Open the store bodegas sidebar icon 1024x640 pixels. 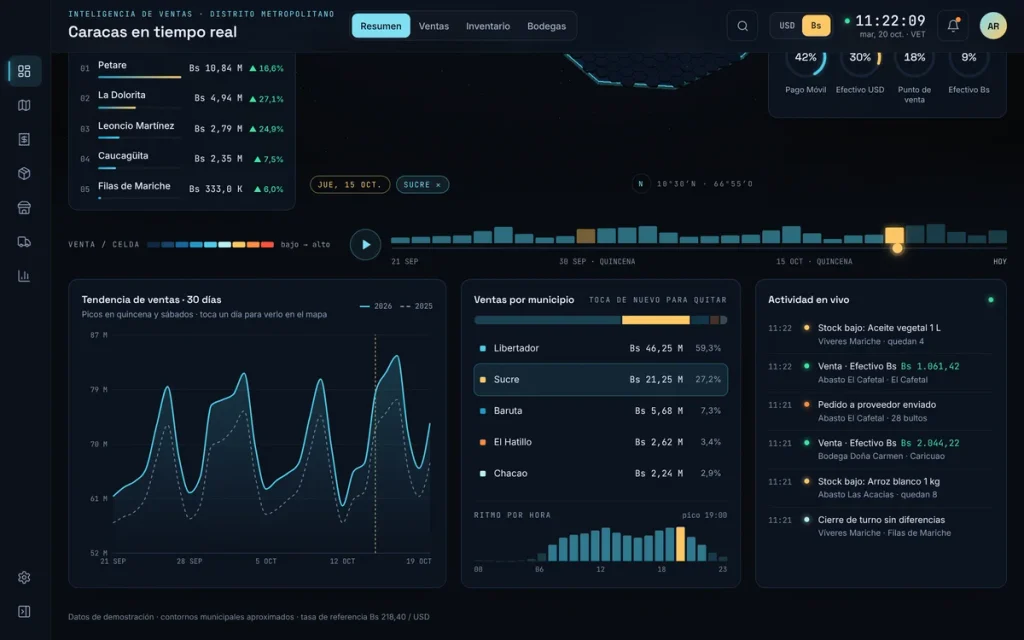[x=24, y=208]
